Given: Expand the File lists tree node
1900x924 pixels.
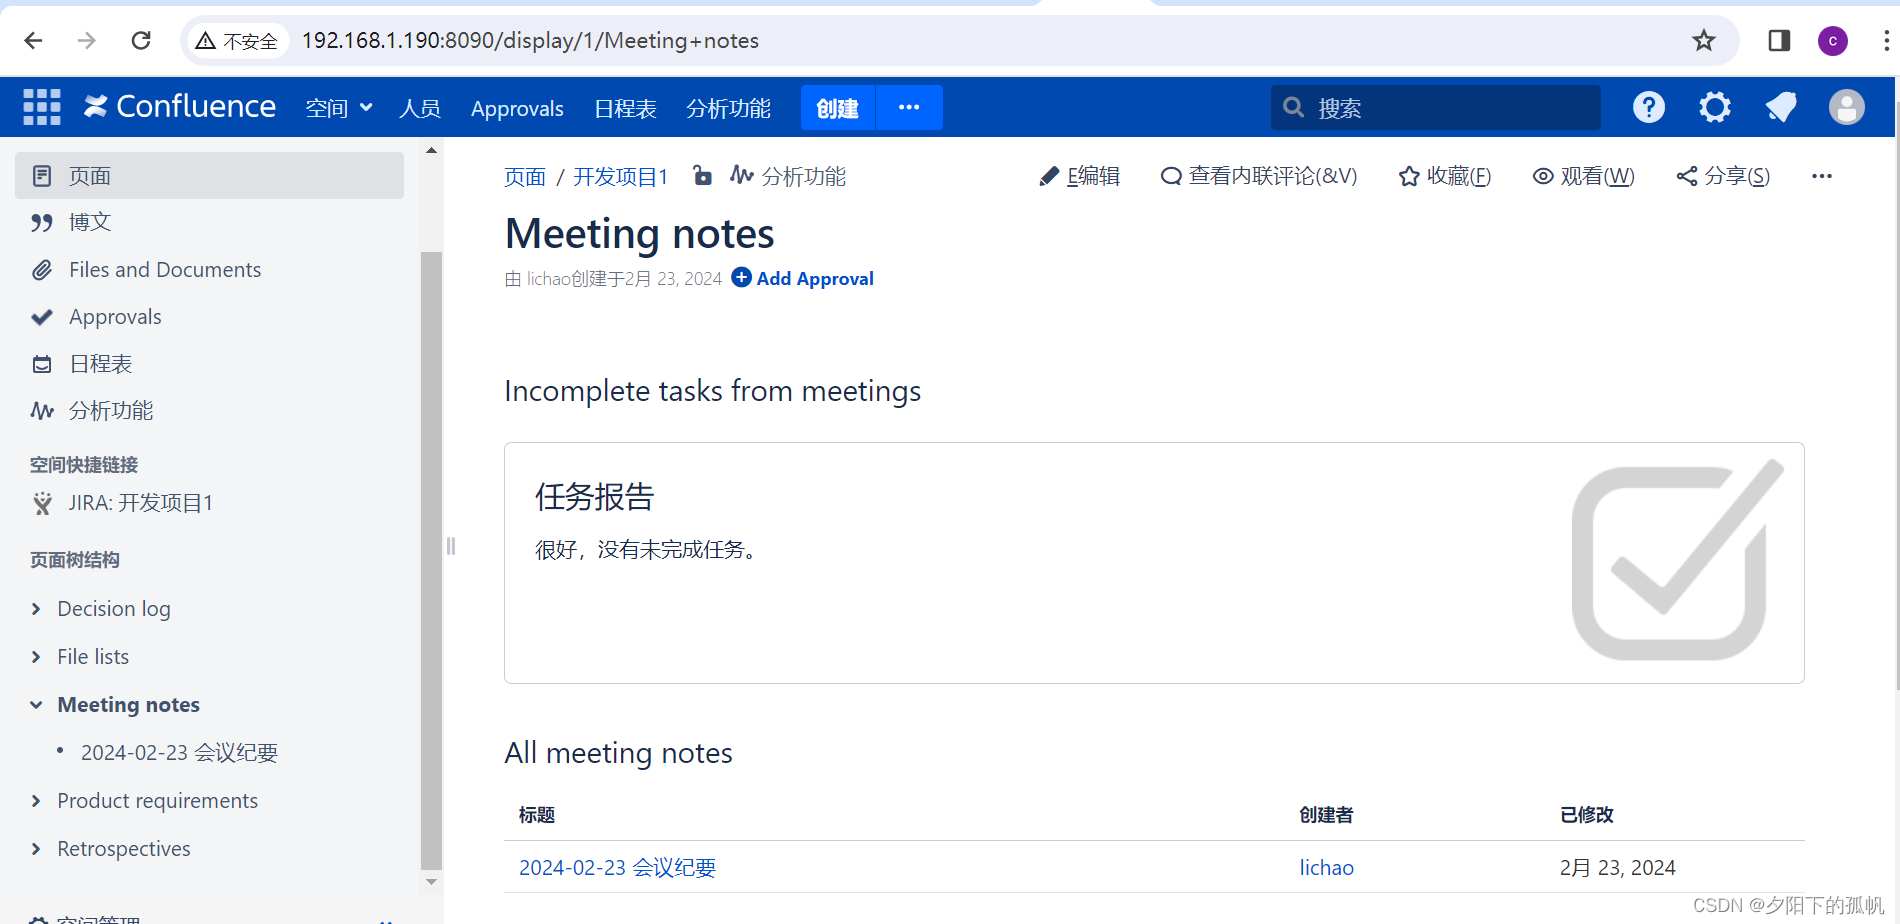Looking at the screenshot, I should coord(36,657).
